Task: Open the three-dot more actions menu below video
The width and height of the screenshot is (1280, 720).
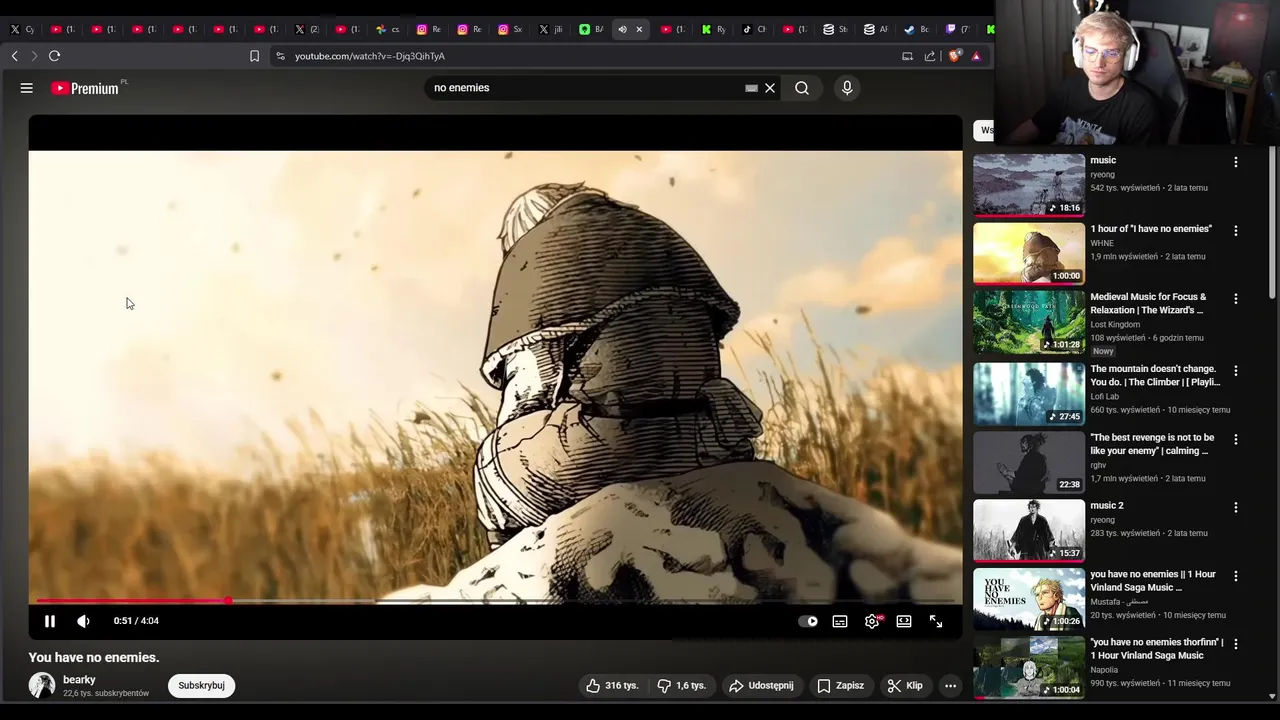Action: pyautogui.click(x=950, y=686)
